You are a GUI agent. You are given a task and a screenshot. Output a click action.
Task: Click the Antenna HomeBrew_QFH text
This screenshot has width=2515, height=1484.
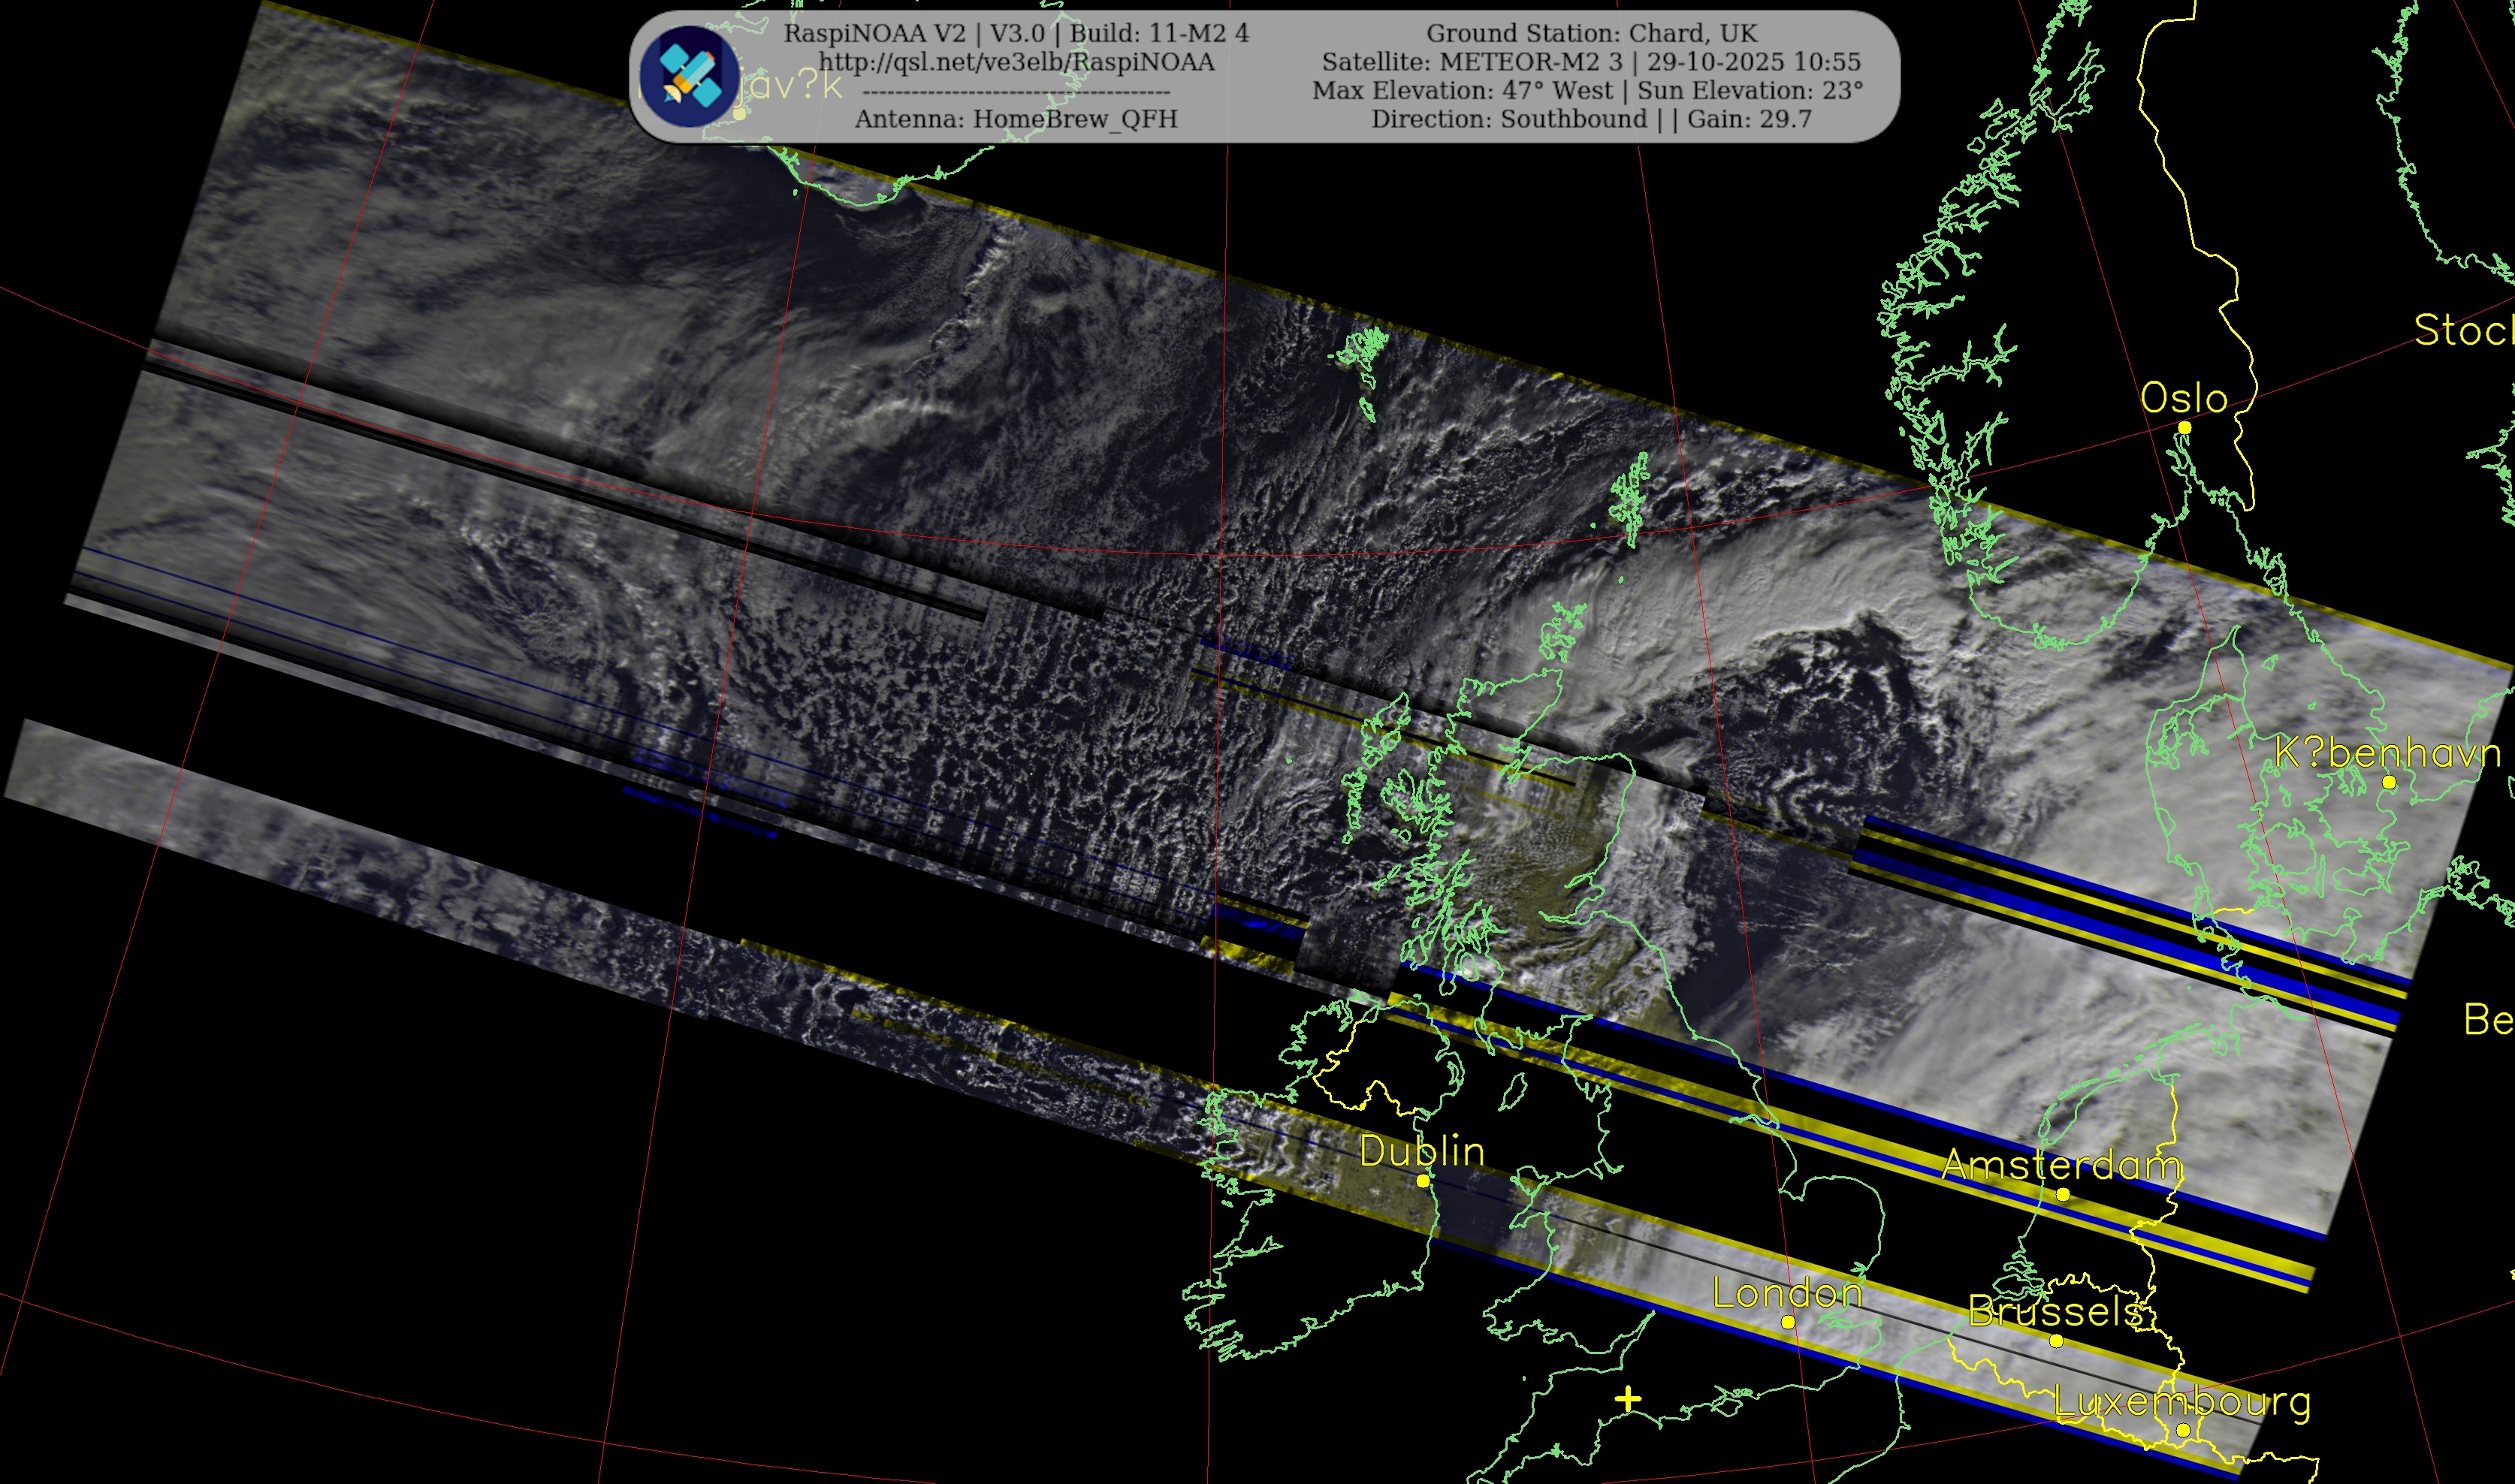[1016, 119]
